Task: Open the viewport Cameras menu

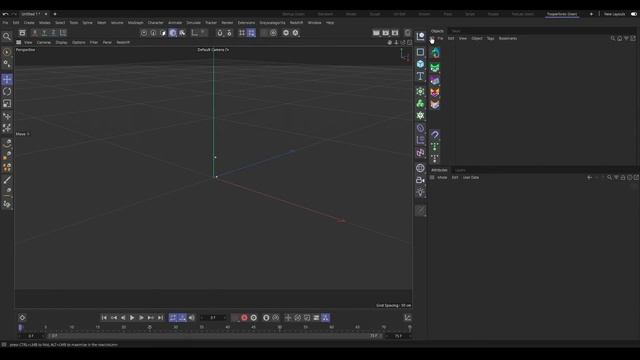Action: 44,42
